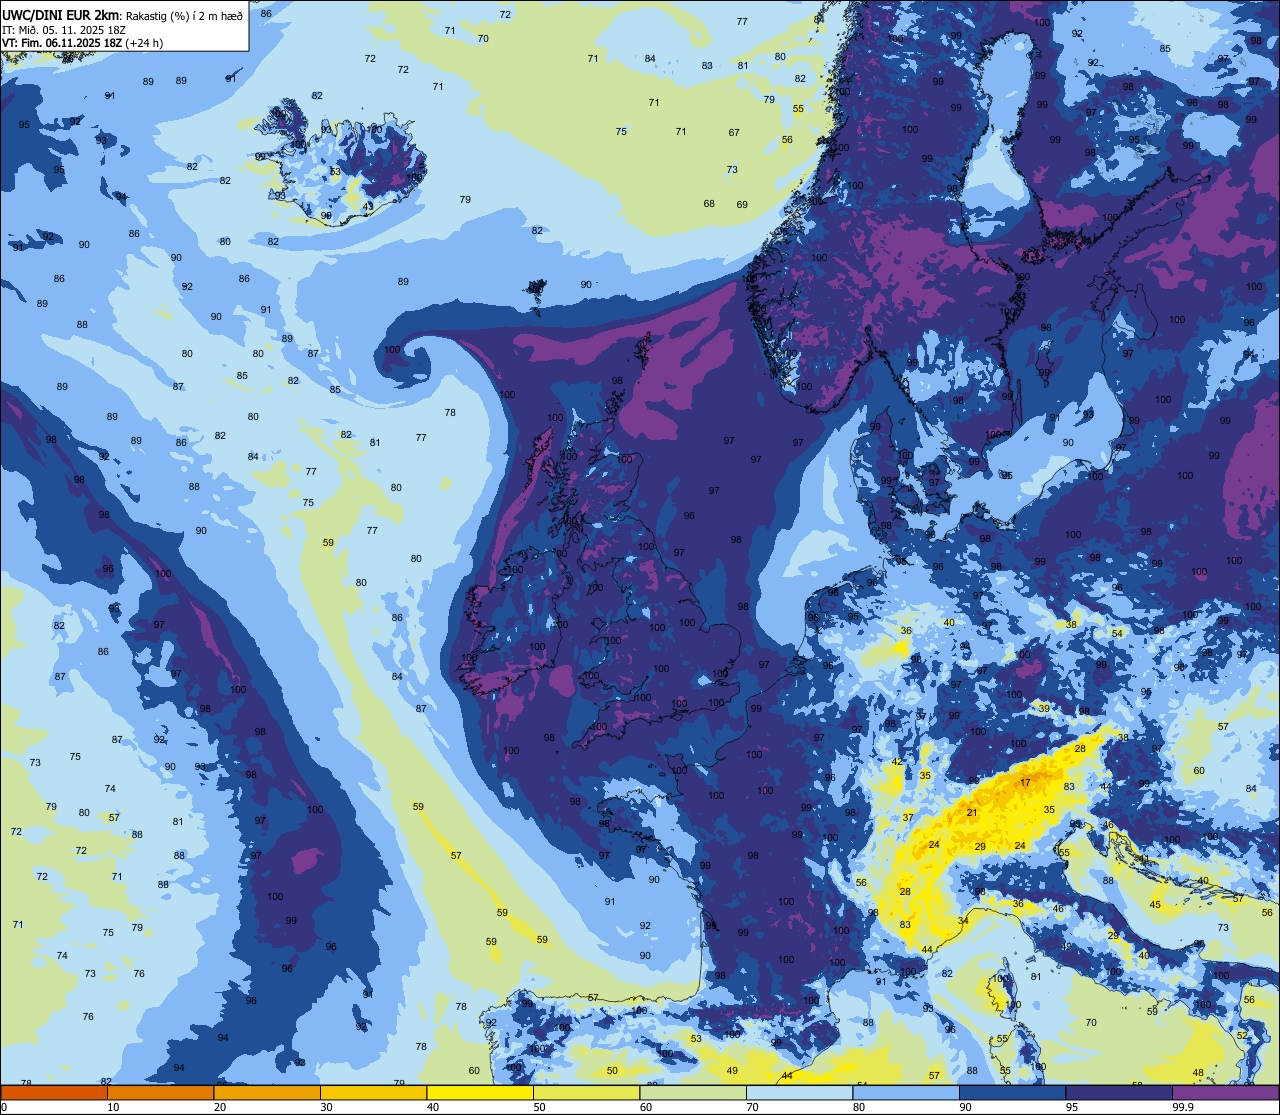This screenshot has width=1280, height=1115.
Task: Click the 90–95% dark blue legend swatch
Action: point(1012,1092)
